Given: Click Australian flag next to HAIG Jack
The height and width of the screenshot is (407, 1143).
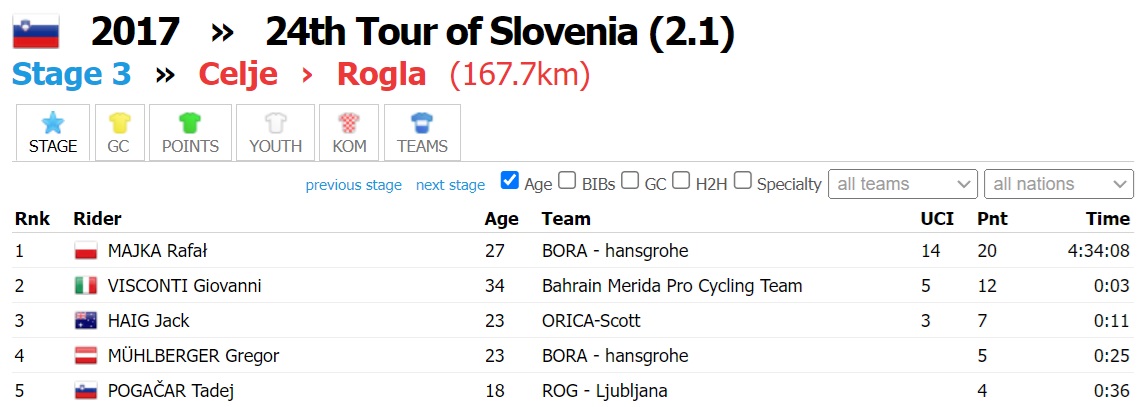Looking at the screenshot, I should (86, 321).
